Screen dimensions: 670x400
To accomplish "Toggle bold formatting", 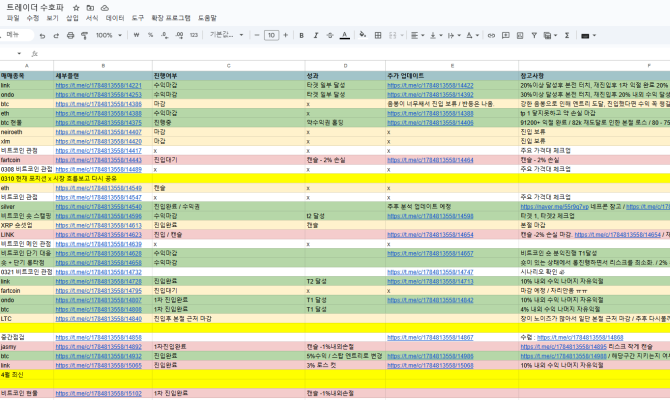I will (301, 35).
